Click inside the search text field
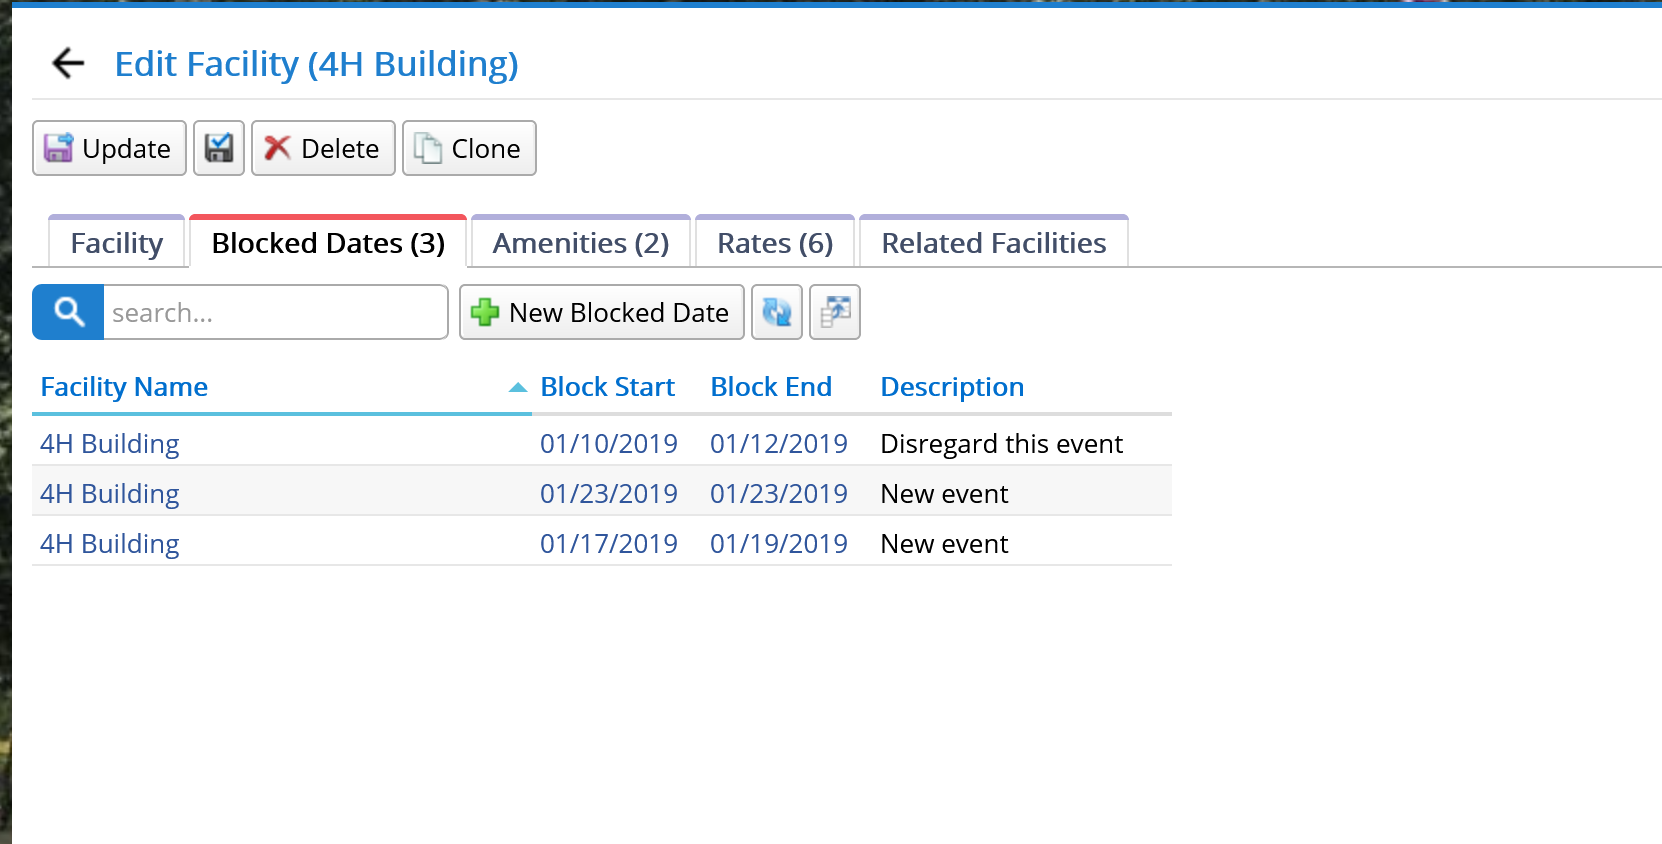This screenshot has height=844, width=1662. tap(275, 312)
